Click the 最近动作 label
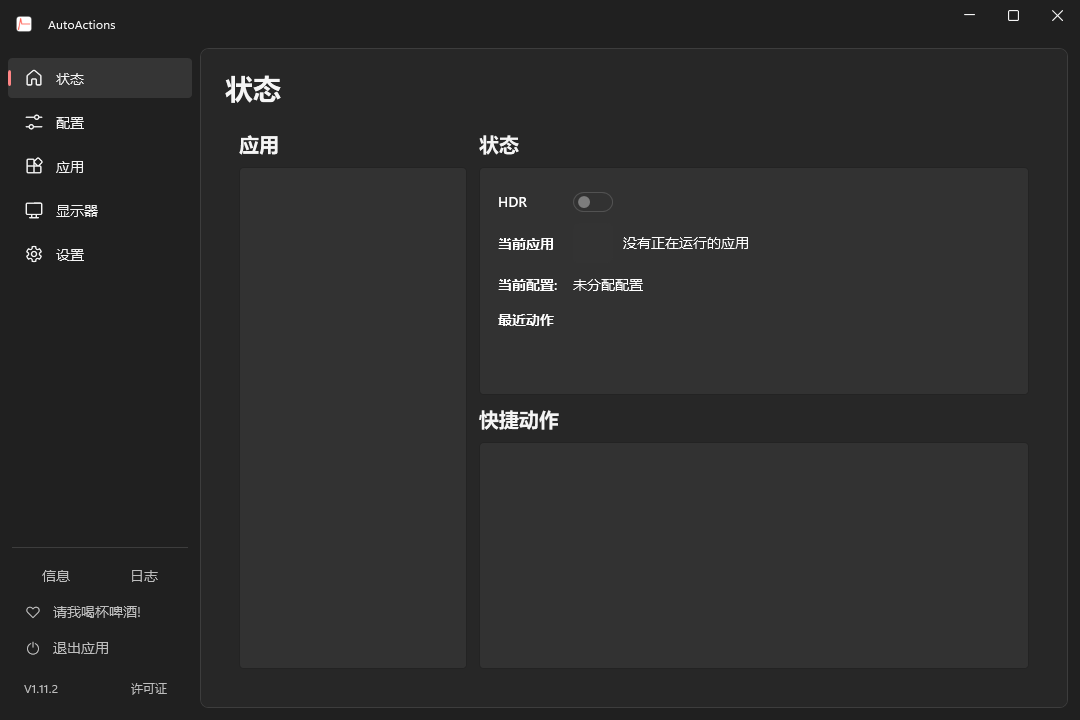This screenshot has height=720, width=1080. [x=526, y=320]
